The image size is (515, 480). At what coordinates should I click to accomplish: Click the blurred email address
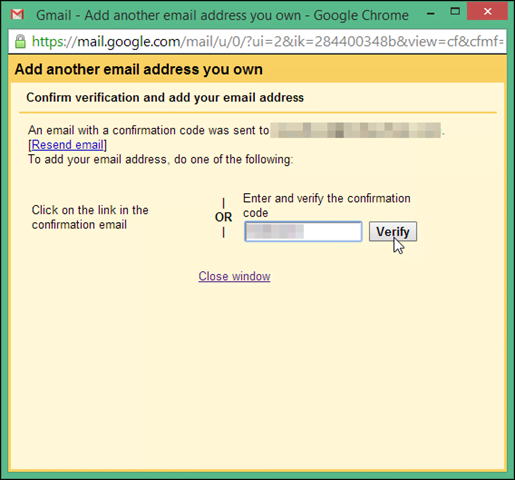[x=356, y=130]
